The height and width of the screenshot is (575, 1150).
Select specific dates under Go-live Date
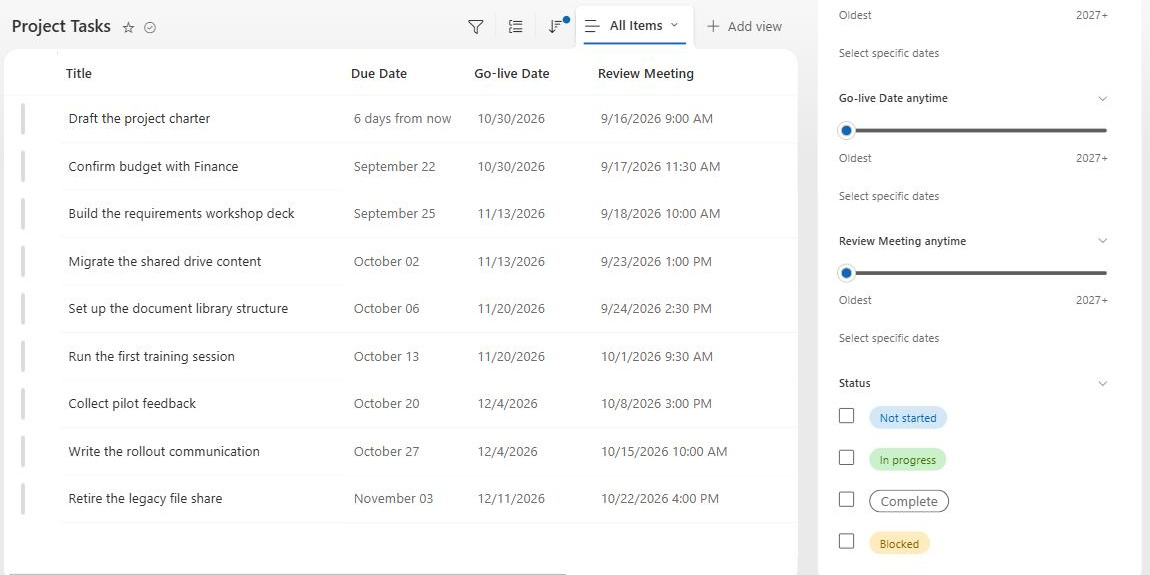coord(889,196)
